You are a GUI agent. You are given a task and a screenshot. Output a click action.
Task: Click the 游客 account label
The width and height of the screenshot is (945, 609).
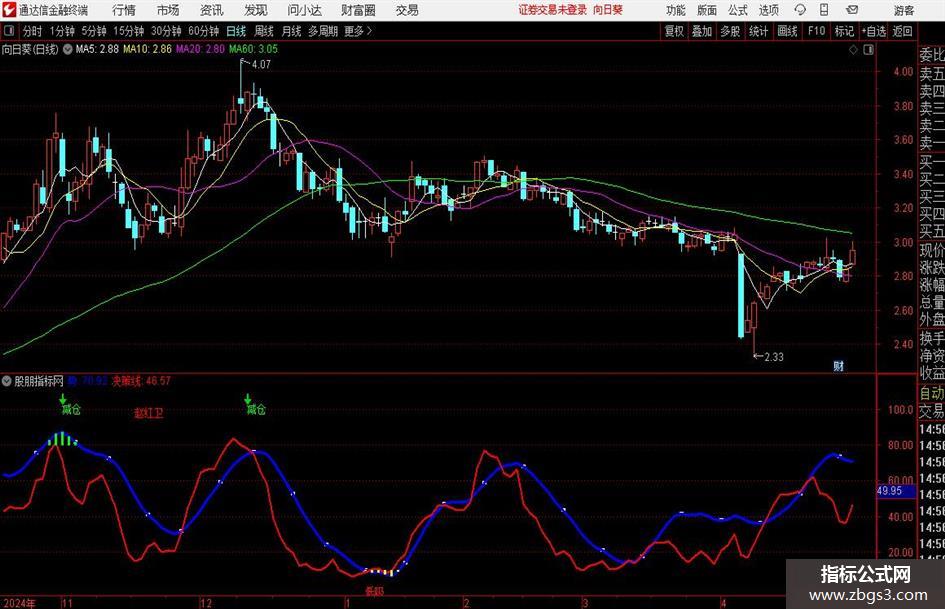pos(904,10)
